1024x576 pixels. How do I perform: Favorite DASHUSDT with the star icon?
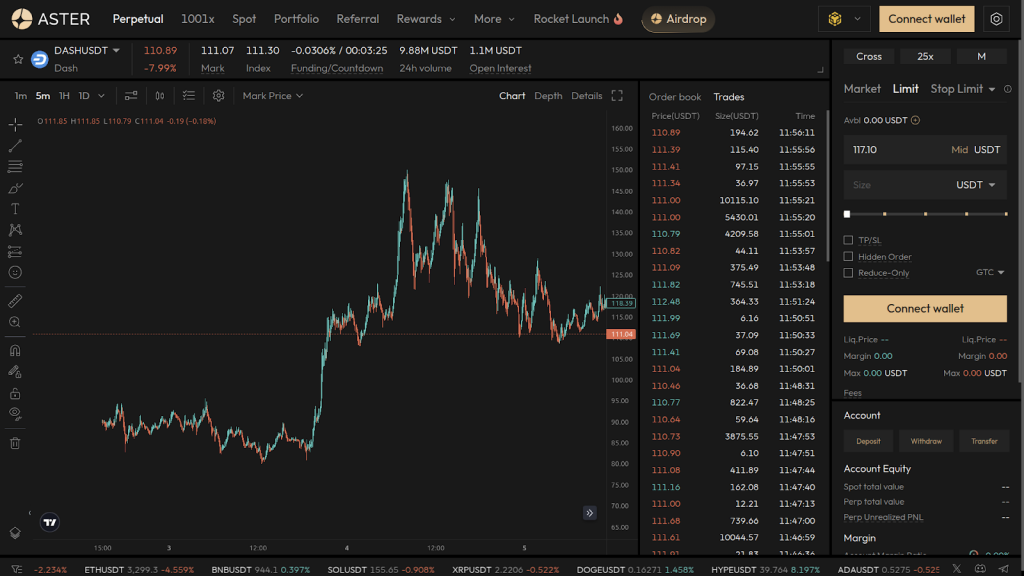[17, 59]
